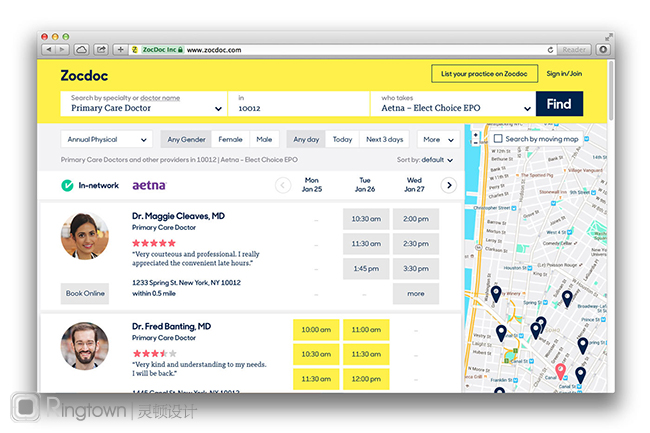The width and height of the screenshot is (650, 433).
Task: Click the page vertical scrollbar
Action: pyautogui.click(x=611, y=91)
